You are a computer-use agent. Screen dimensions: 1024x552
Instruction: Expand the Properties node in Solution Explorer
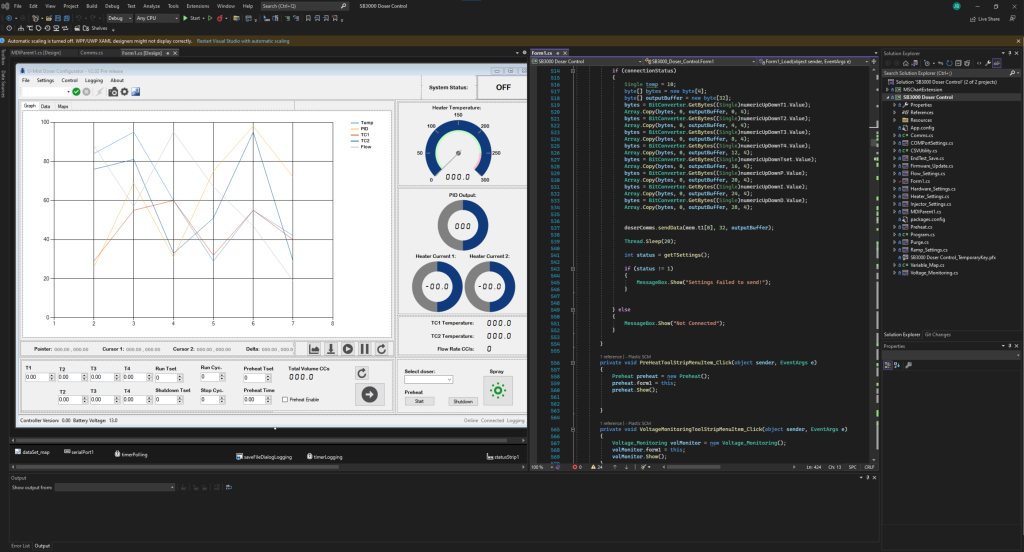895,104
